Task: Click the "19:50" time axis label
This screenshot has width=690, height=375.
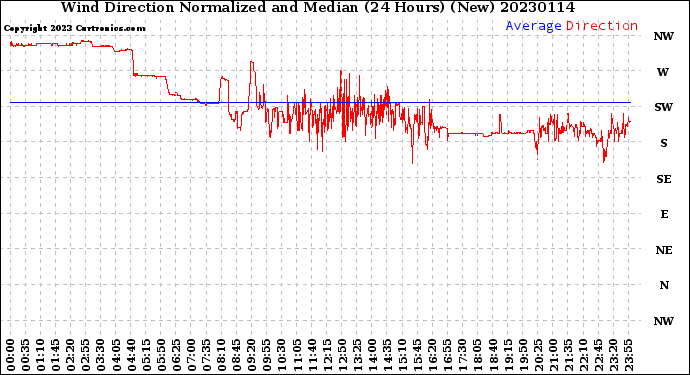Action: tap(523, 355)
